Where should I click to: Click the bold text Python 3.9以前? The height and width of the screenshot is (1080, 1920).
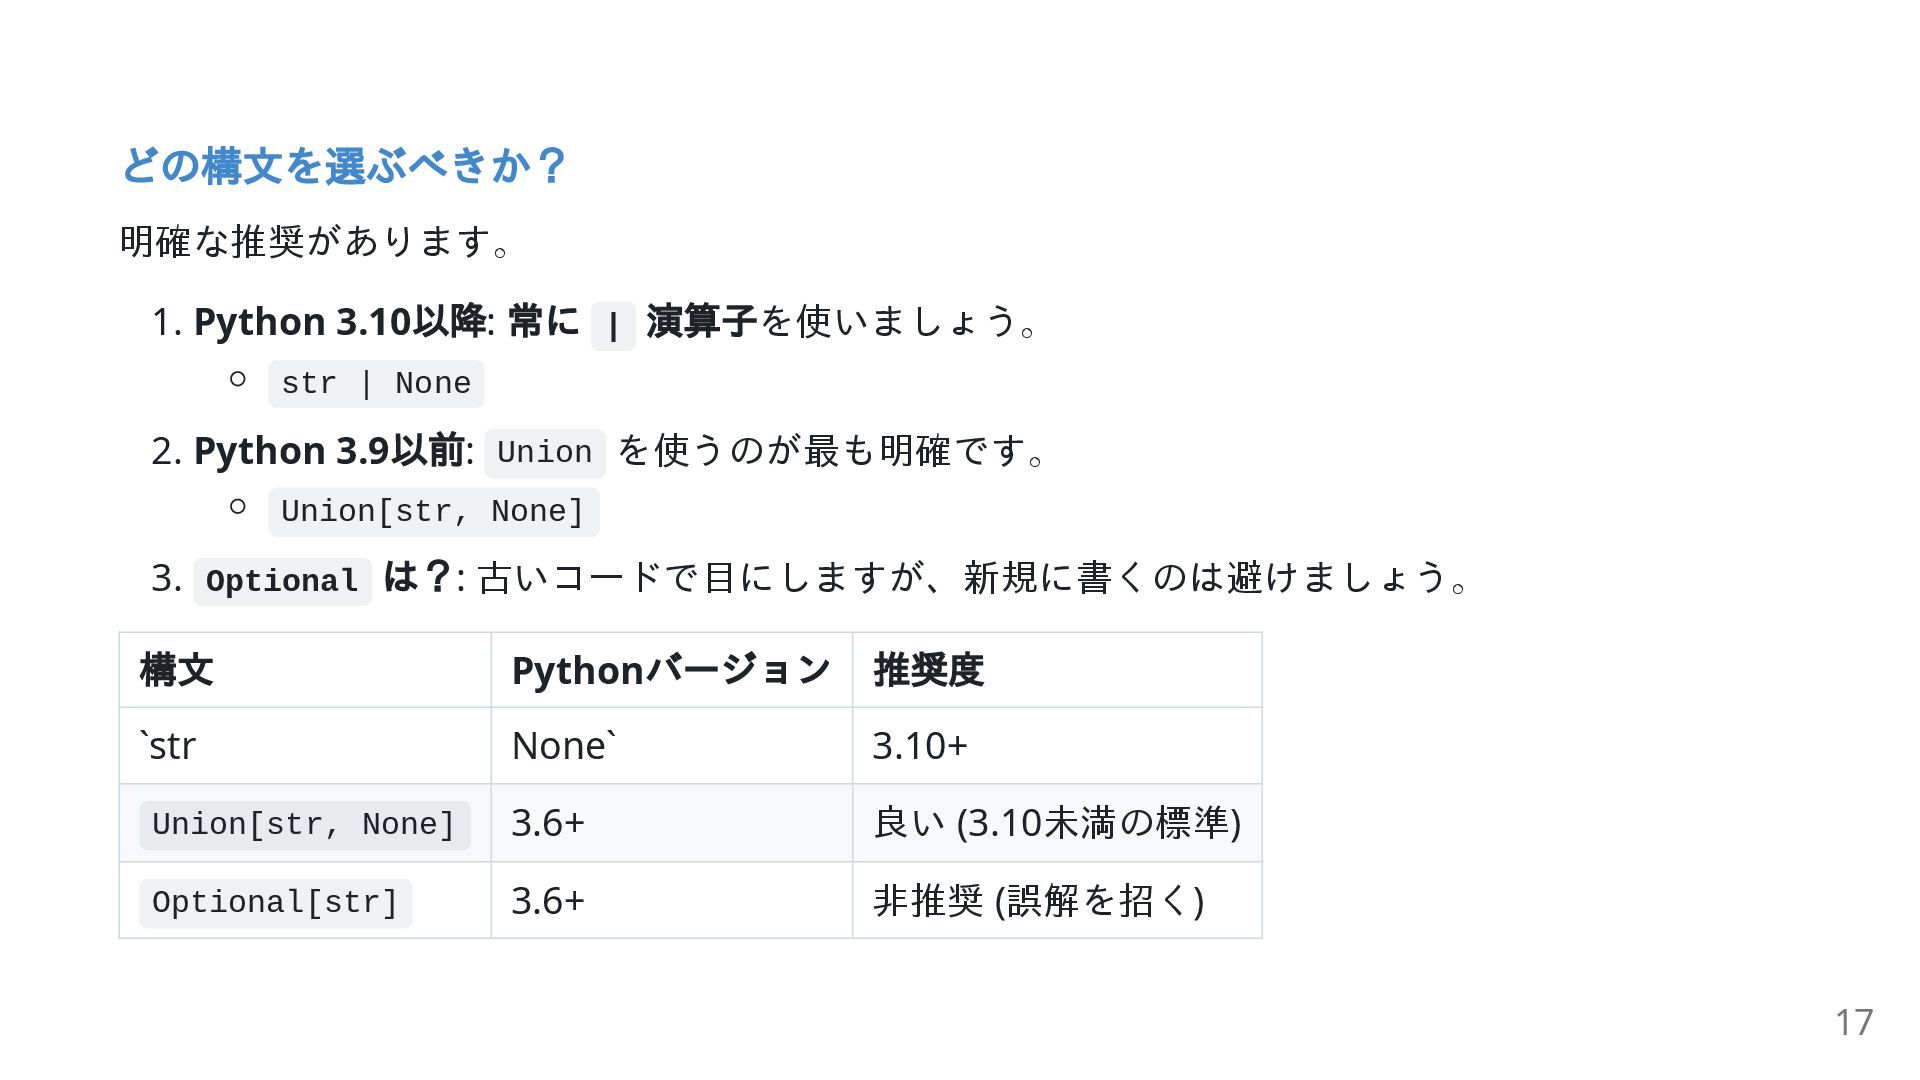329,451
